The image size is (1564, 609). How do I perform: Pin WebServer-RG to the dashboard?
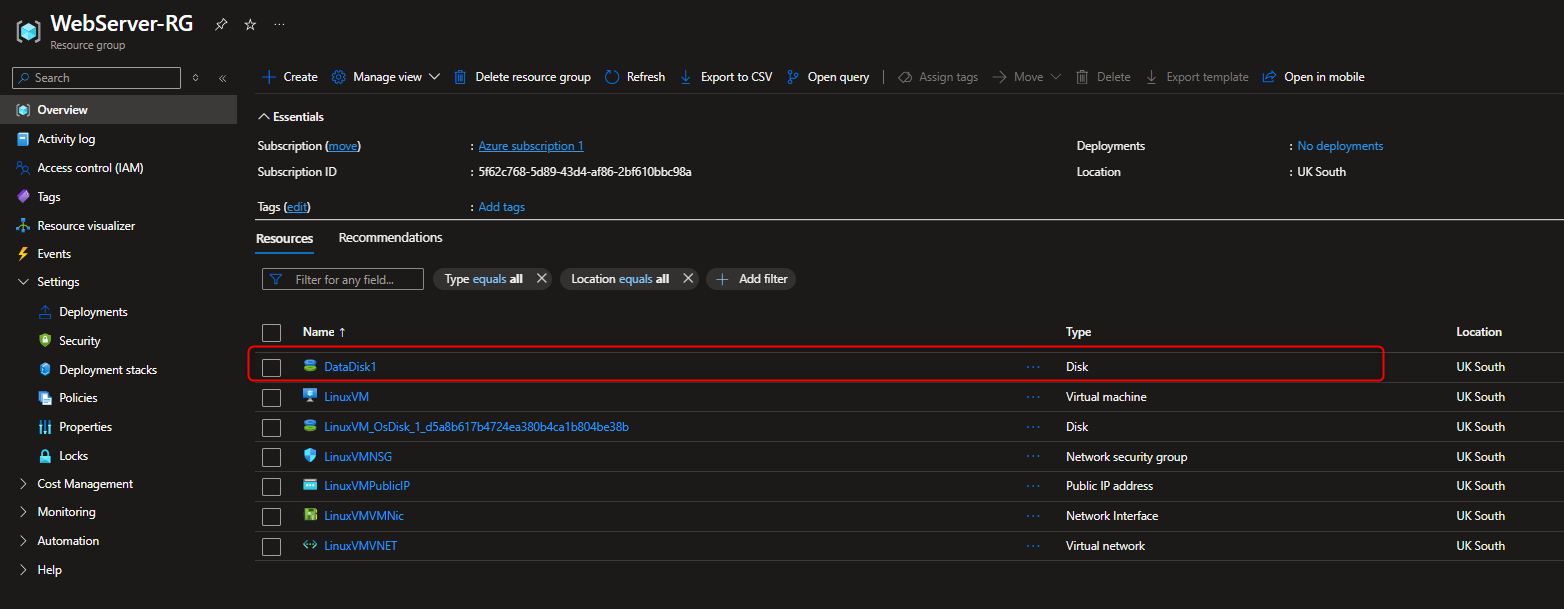220,24
